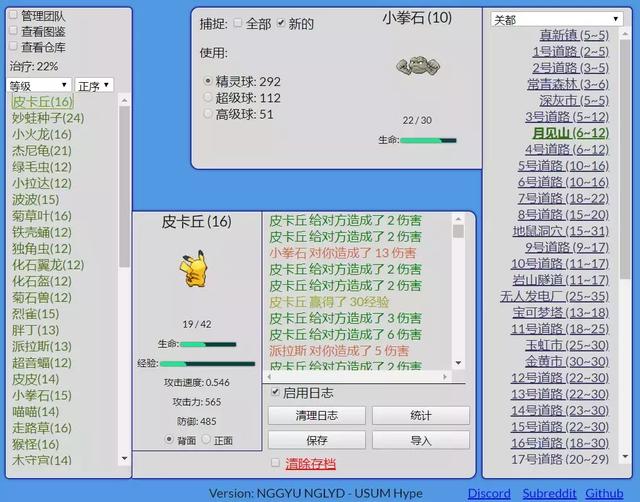Screen dimensions: 640x502
Task: Toggle the 启用日志 checkbox
Action: click(x=275, y=392)
